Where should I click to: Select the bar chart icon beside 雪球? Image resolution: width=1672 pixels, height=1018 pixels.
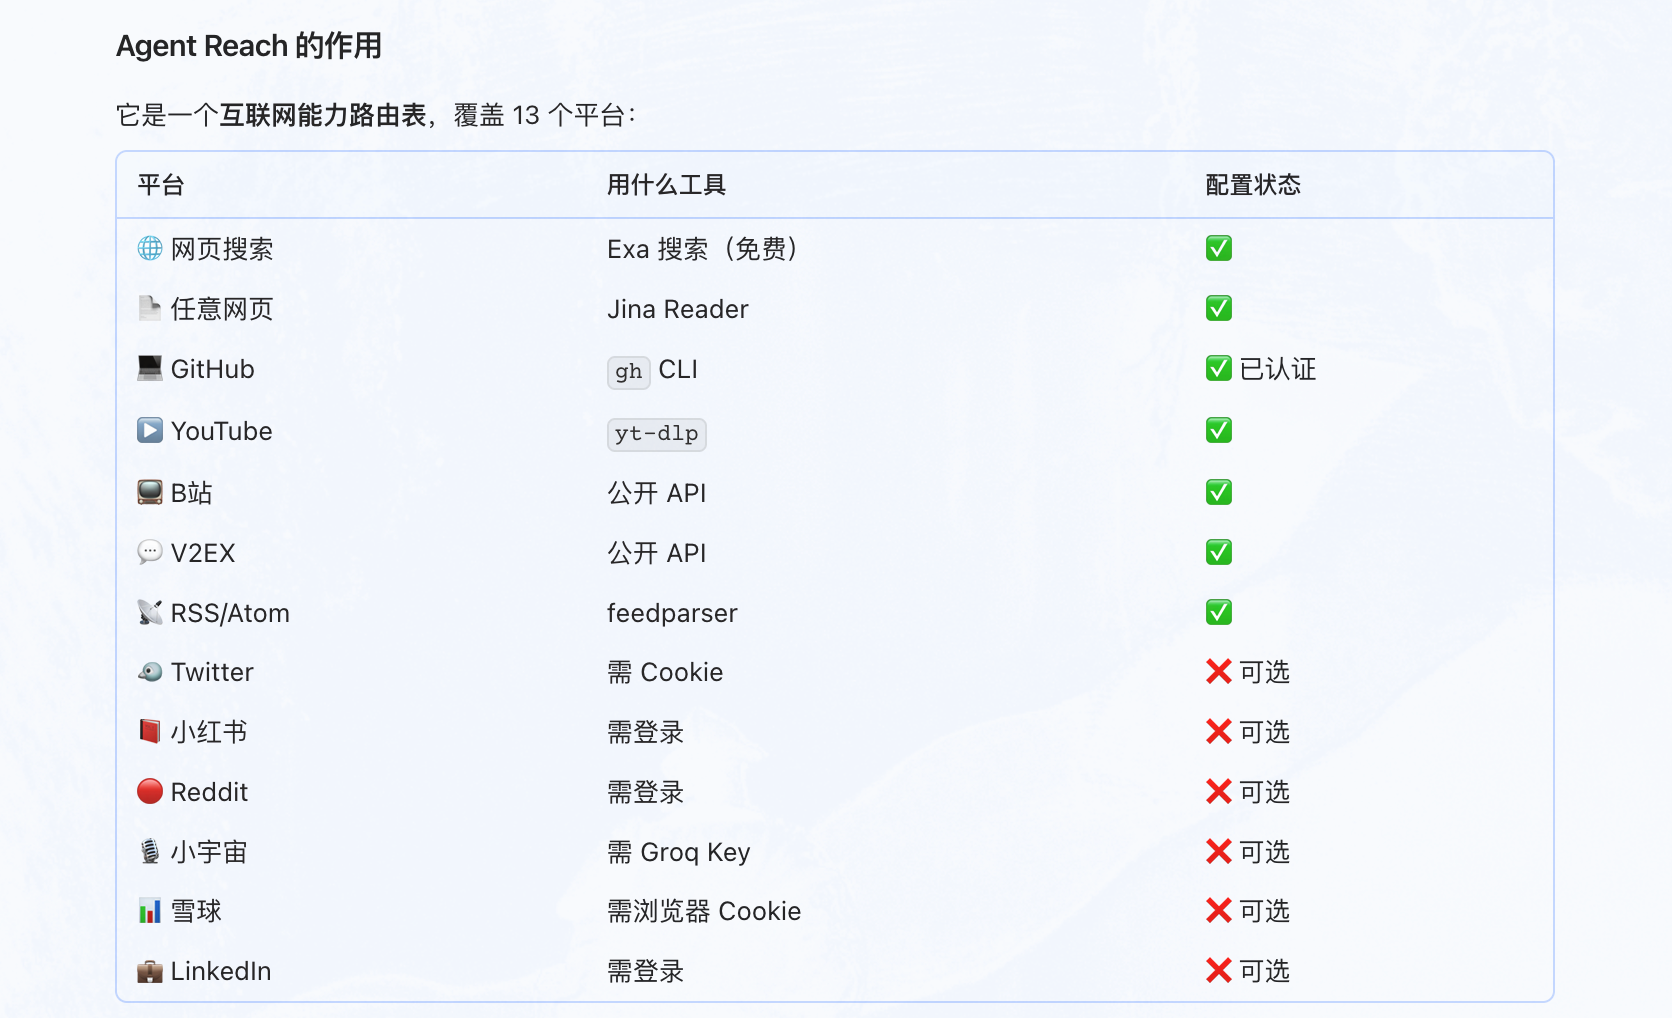click(x=150, y=911)
